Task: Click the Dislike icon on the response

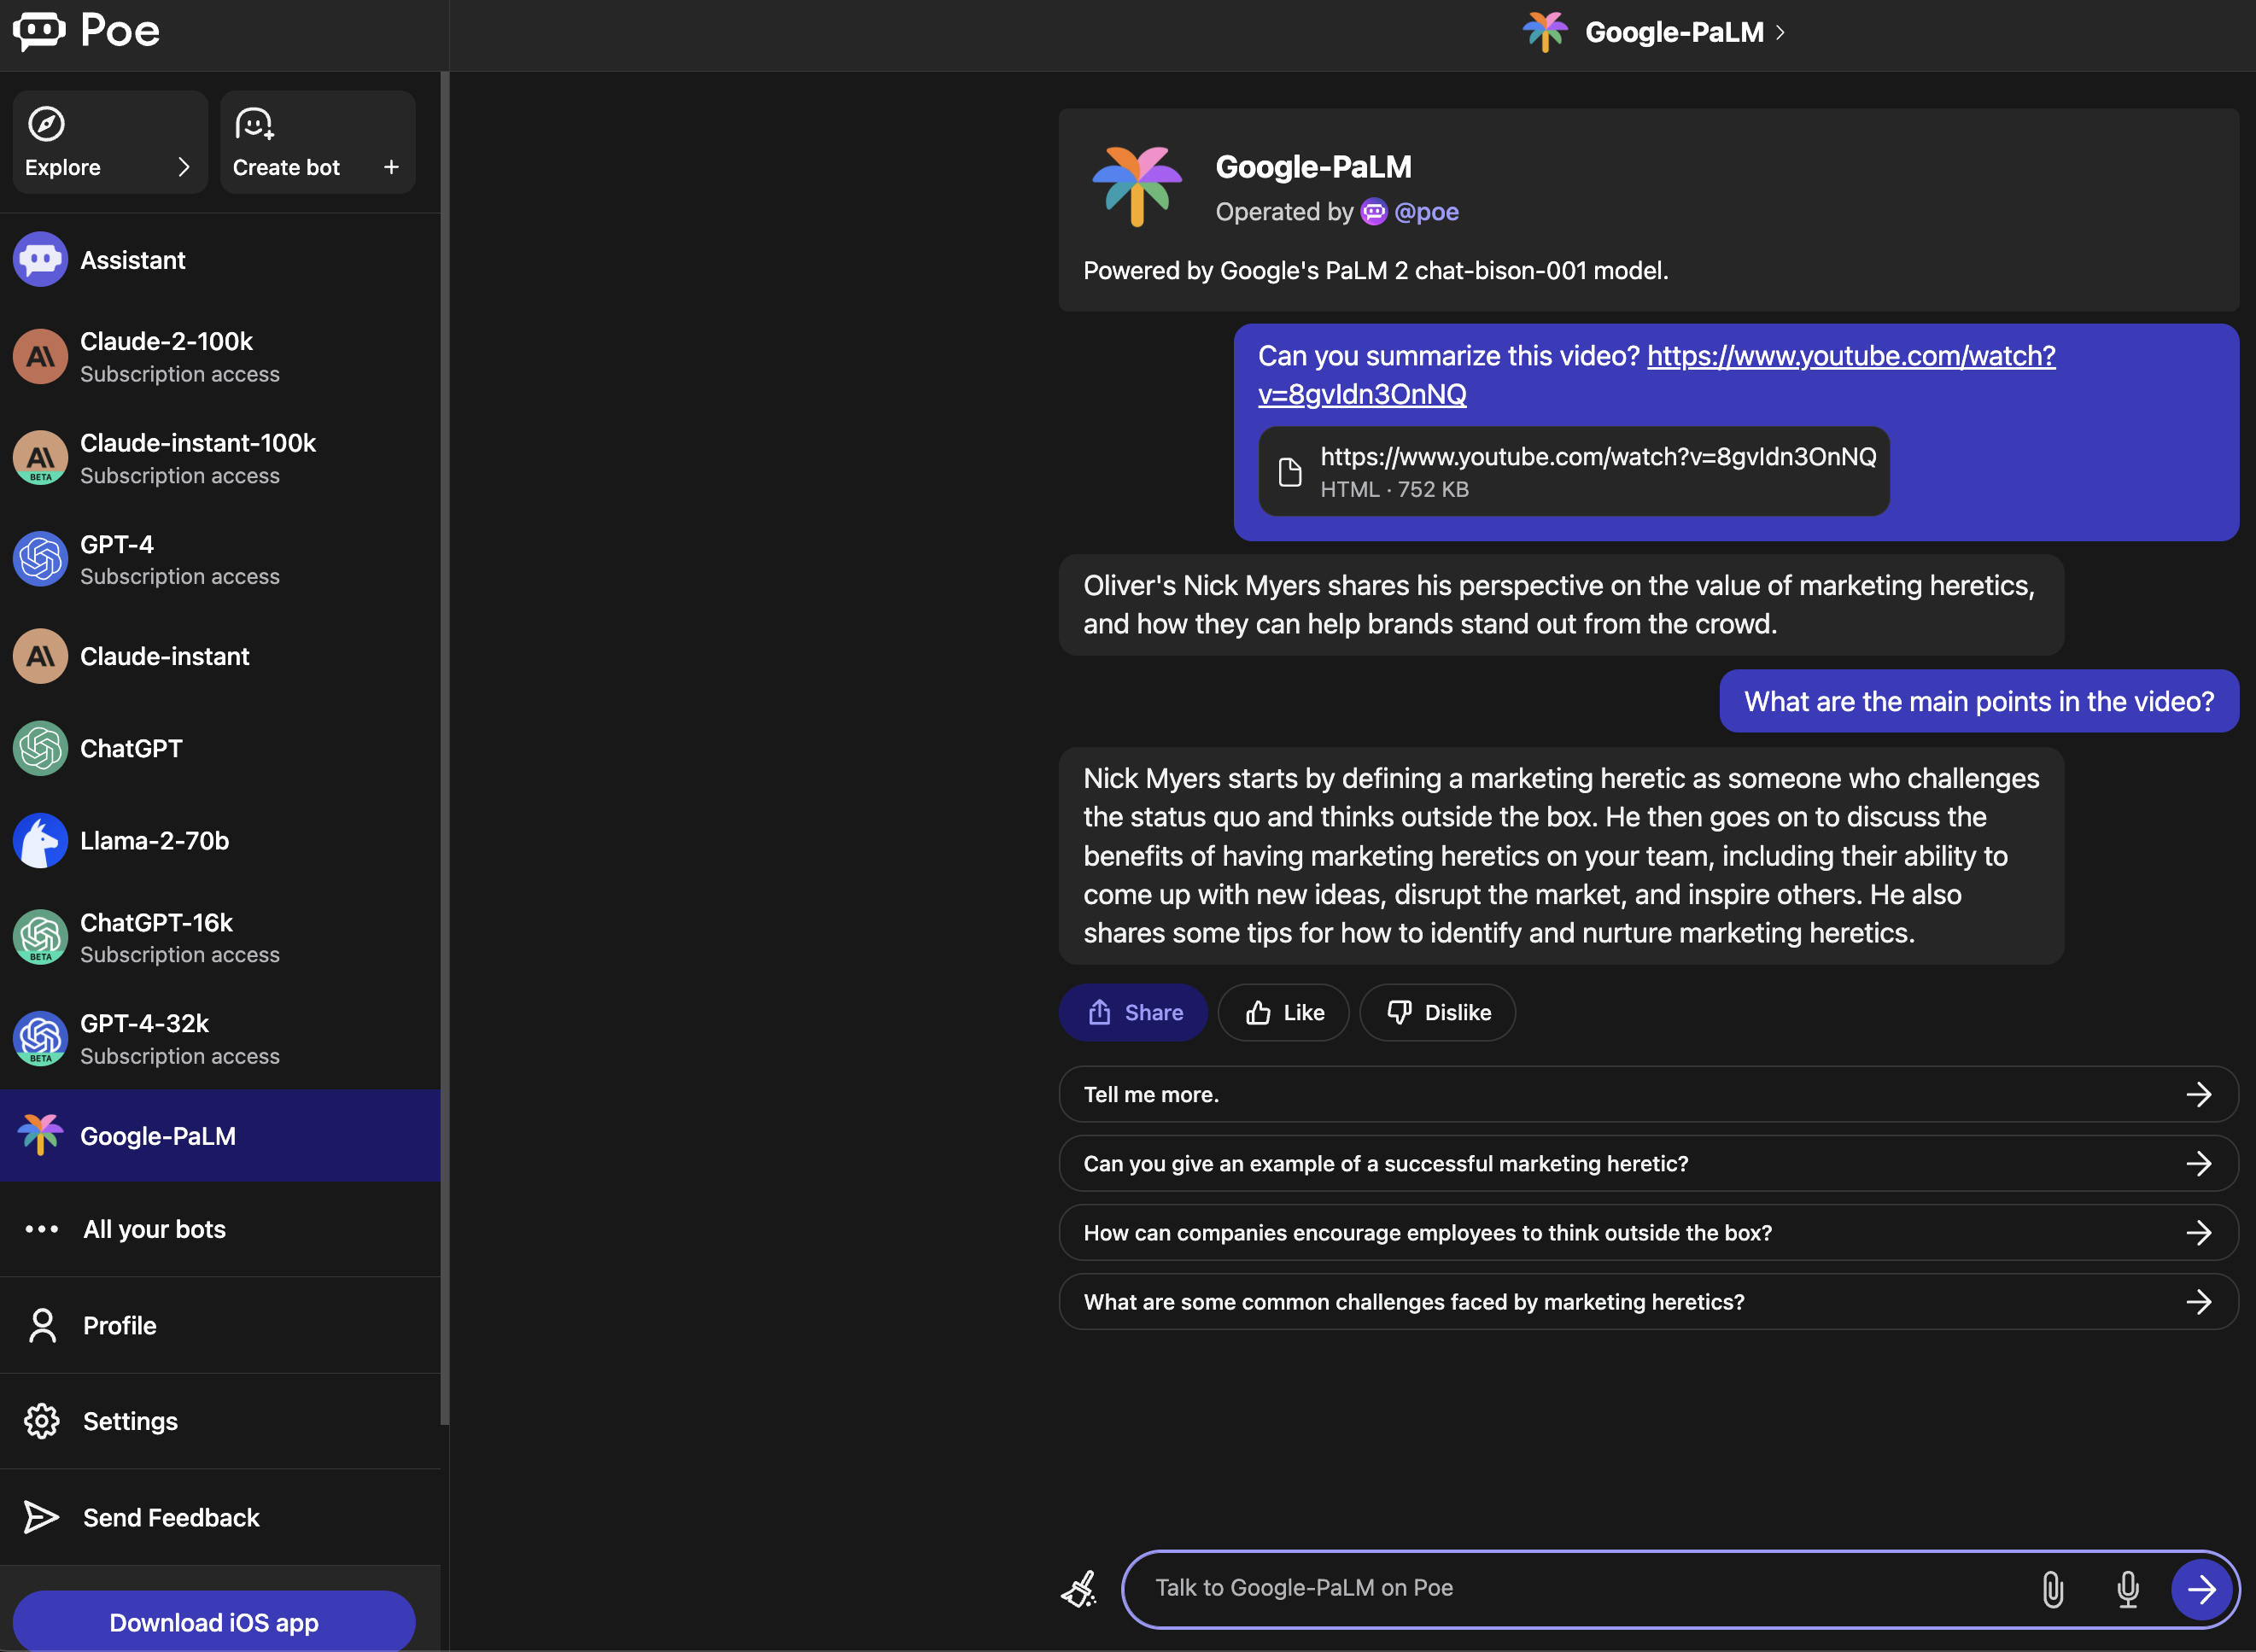Action: [x=1438, y=1011]
